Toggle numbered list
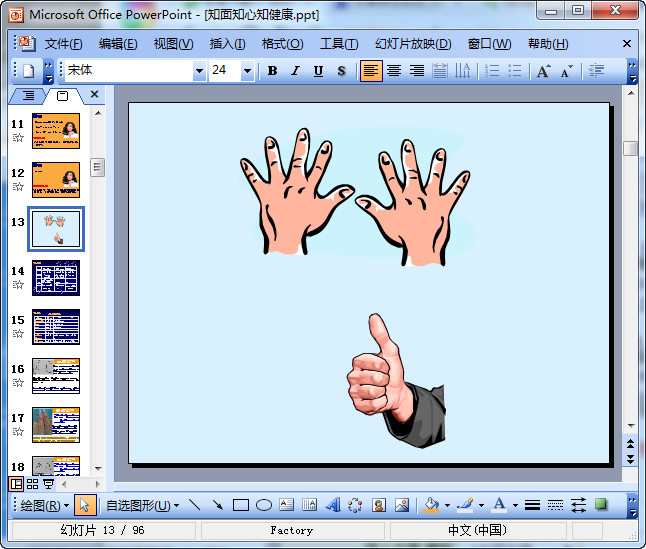The width and height of the screenshot is (646, 549). tap(492, 71)
